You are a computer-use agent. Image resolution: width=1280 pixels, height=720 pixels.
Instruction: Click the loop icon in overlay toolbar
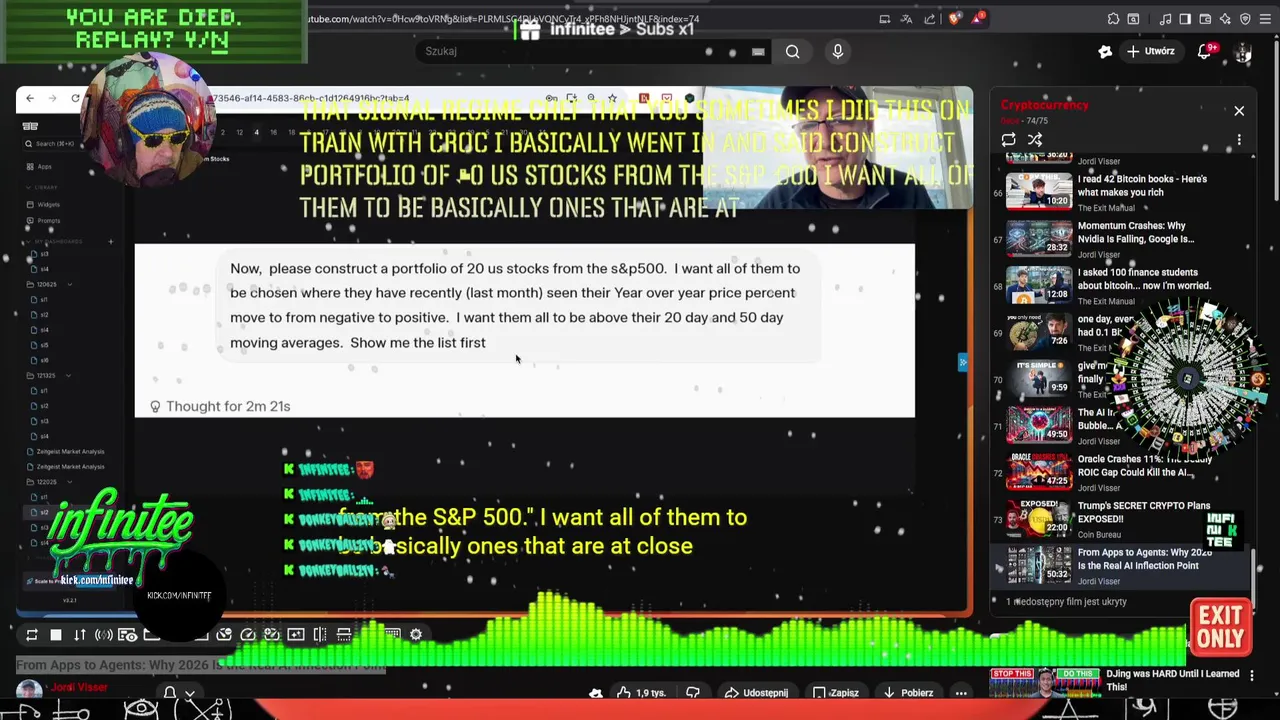point(32,635)
